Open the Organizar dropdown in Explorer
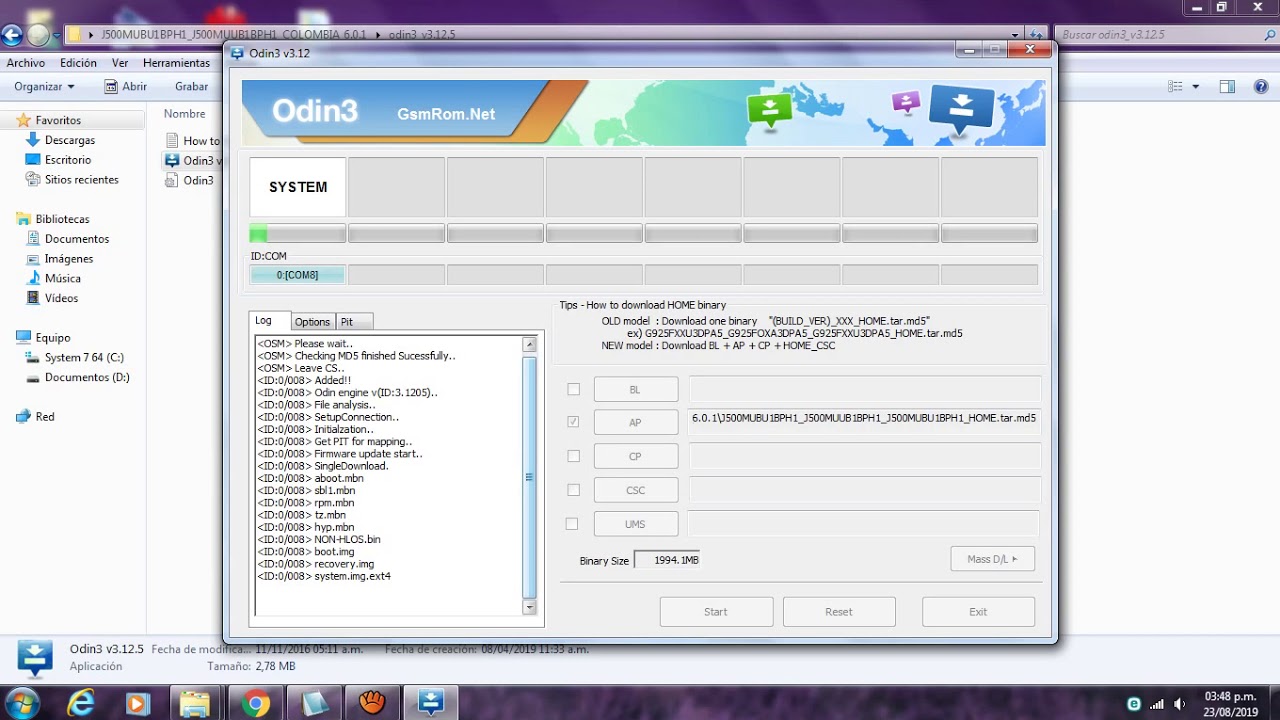 coord(44,87)
